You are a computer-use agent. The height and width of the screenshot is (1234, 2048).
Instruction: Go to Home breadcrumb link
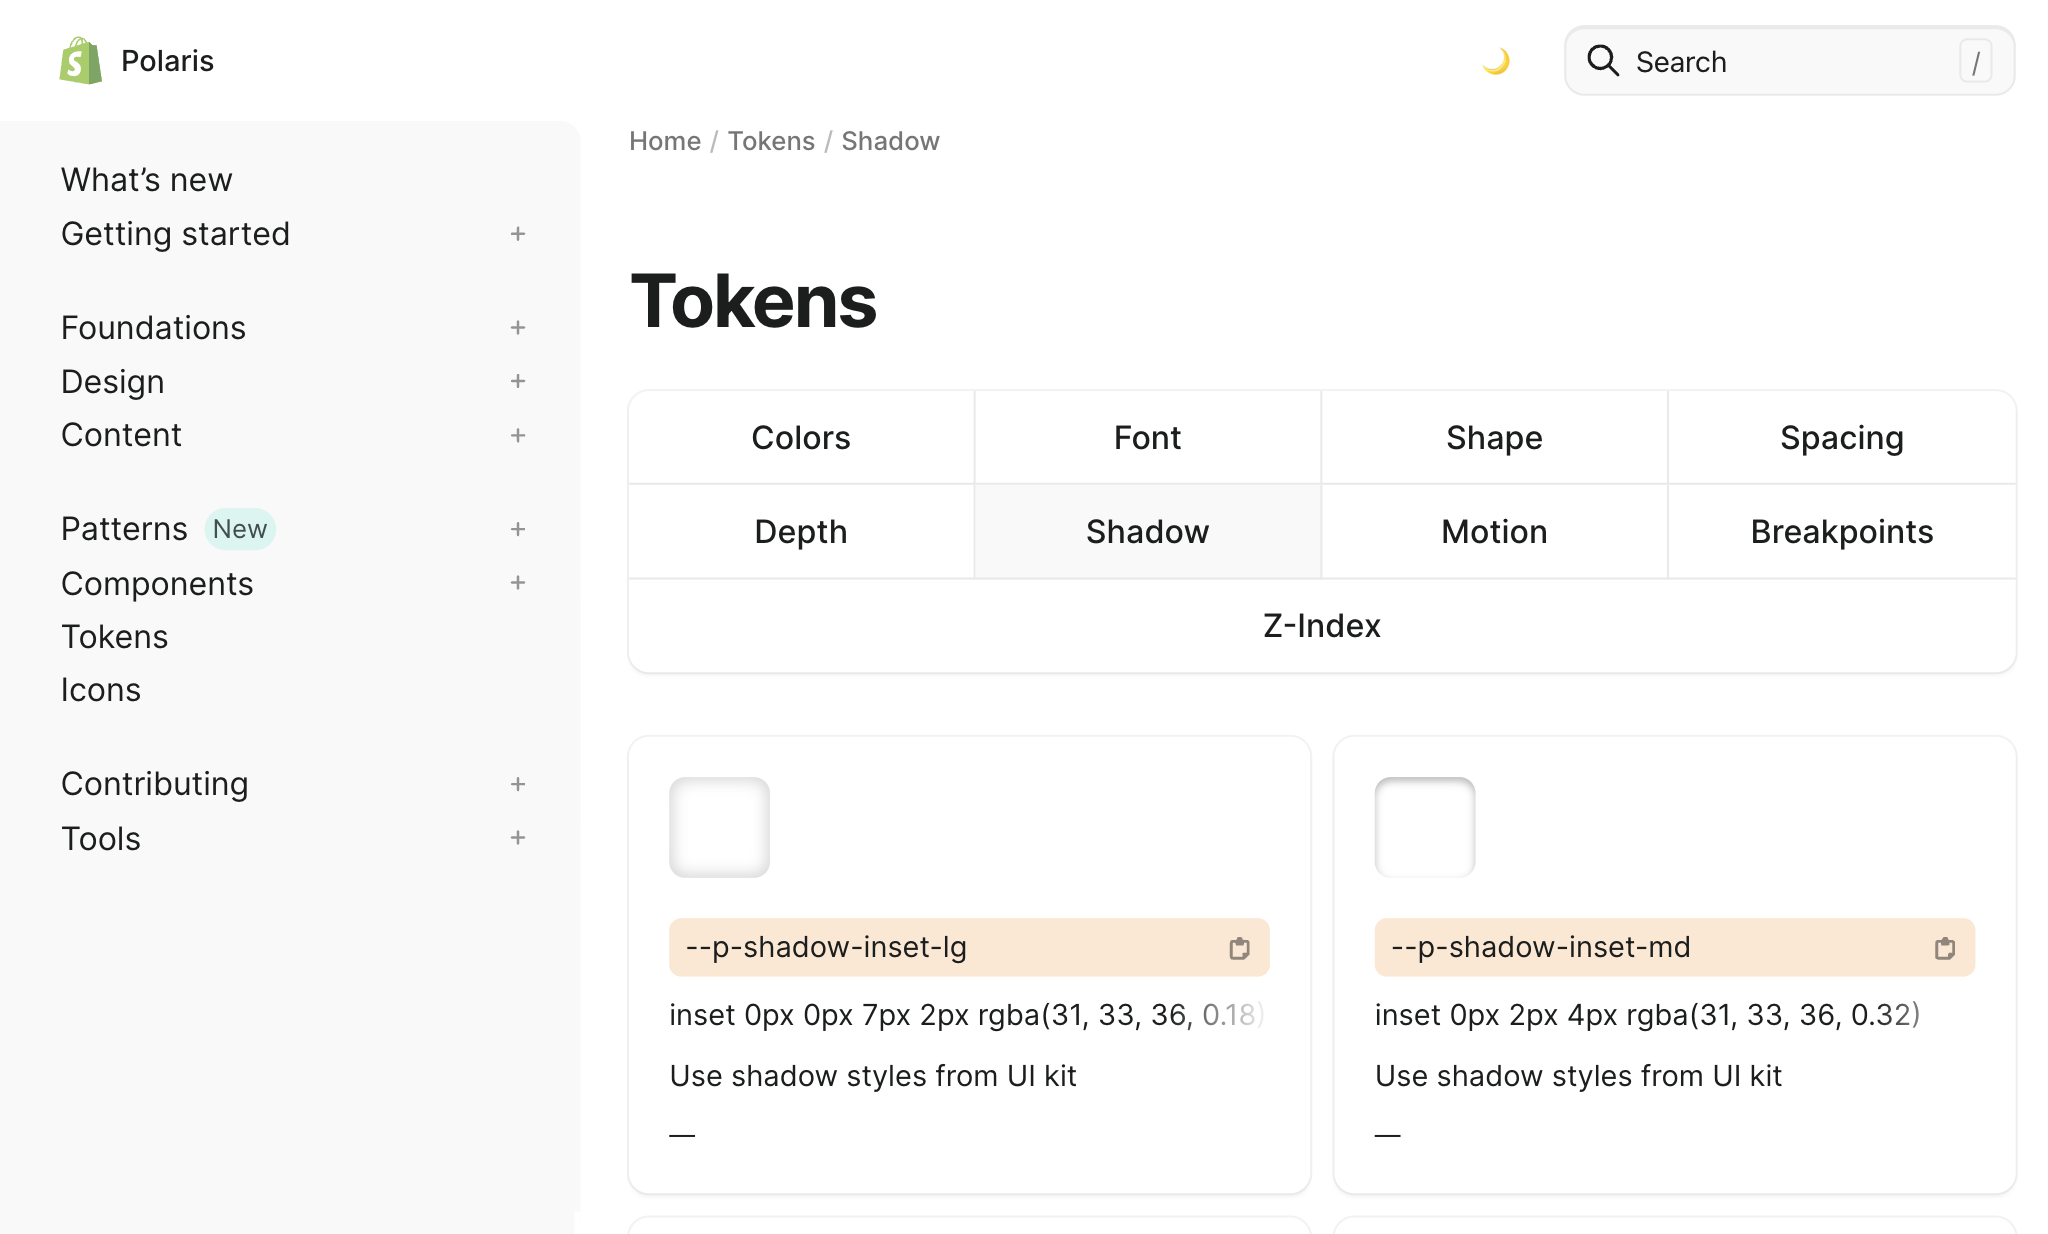[665, 141]
